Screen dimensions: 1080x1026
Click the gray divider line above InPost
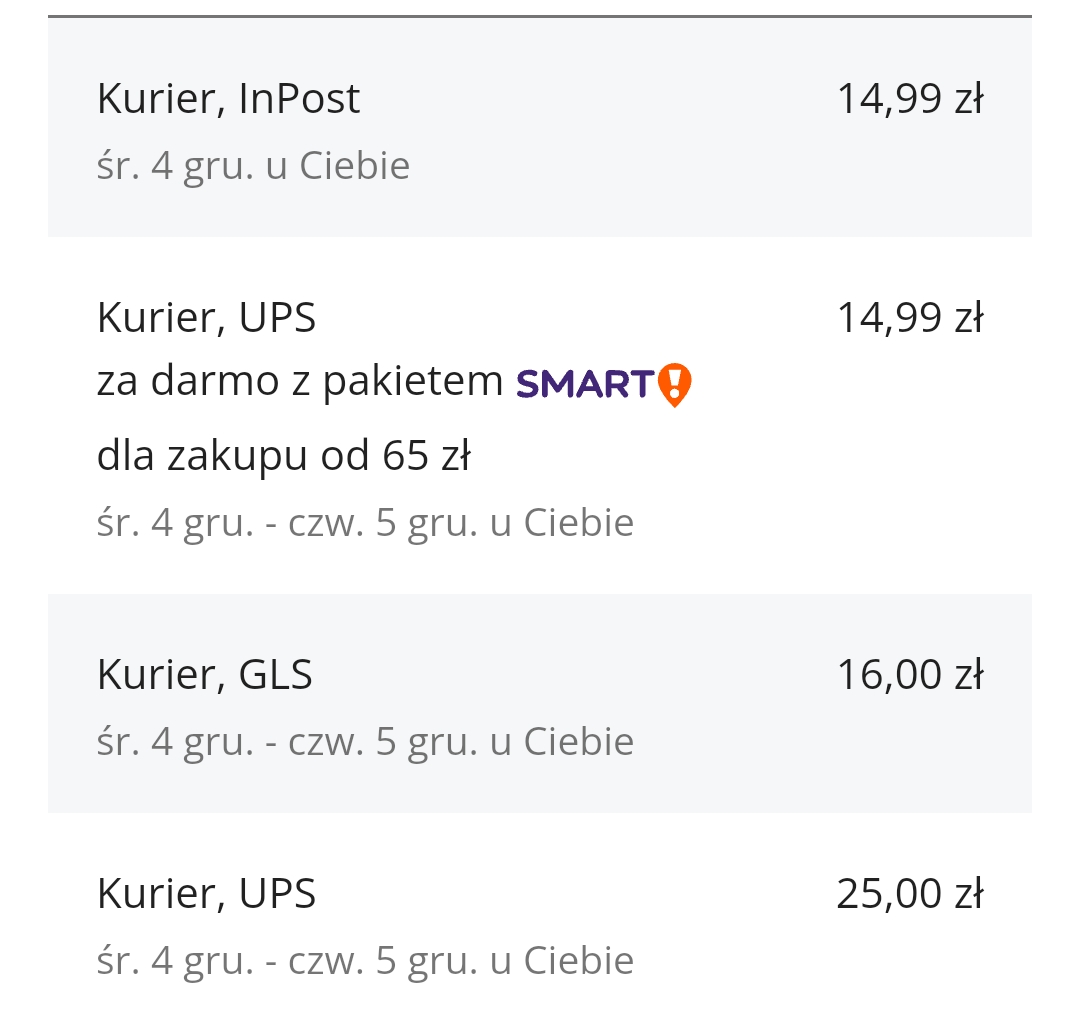(540, 17)
